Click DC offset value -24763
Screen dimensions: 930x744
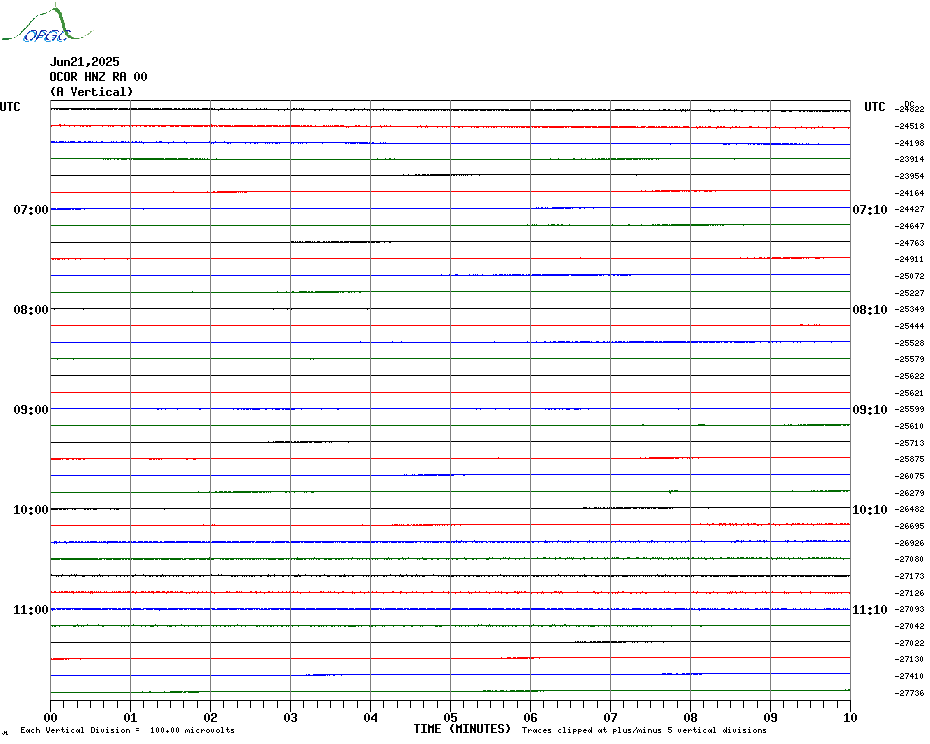click(910, 243)
